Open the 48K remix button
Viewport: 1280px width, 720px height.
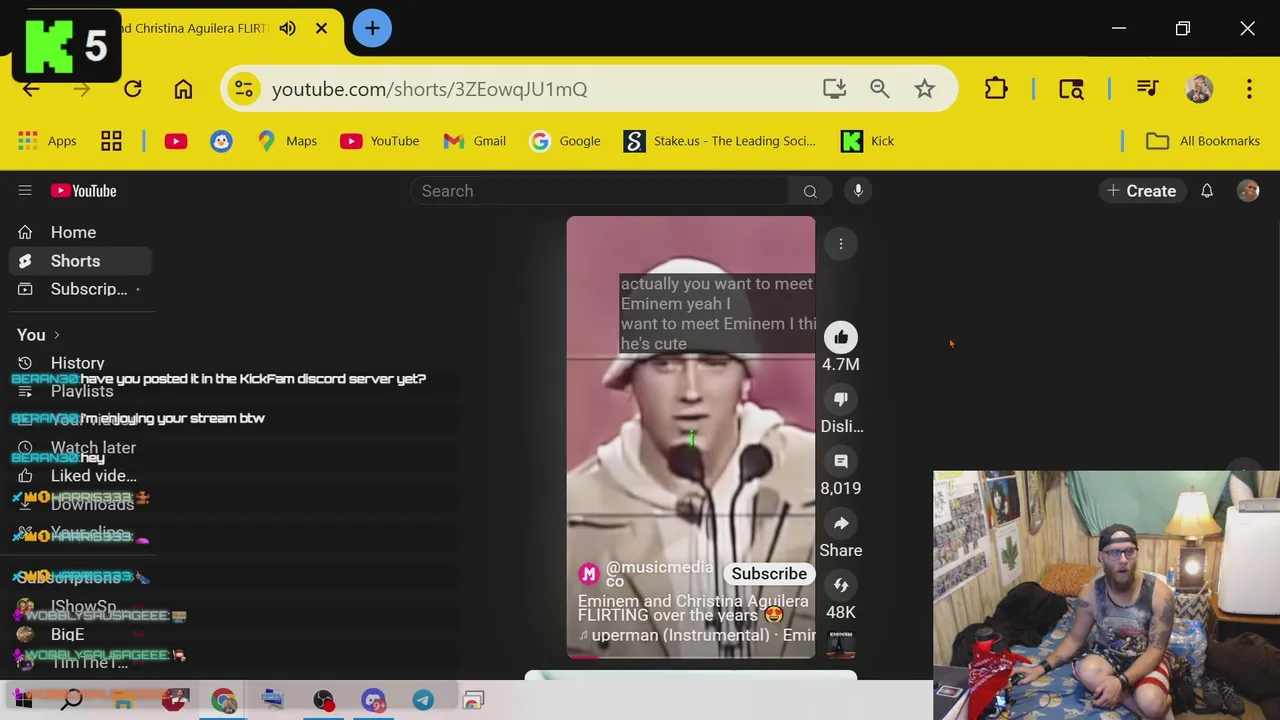841,585
